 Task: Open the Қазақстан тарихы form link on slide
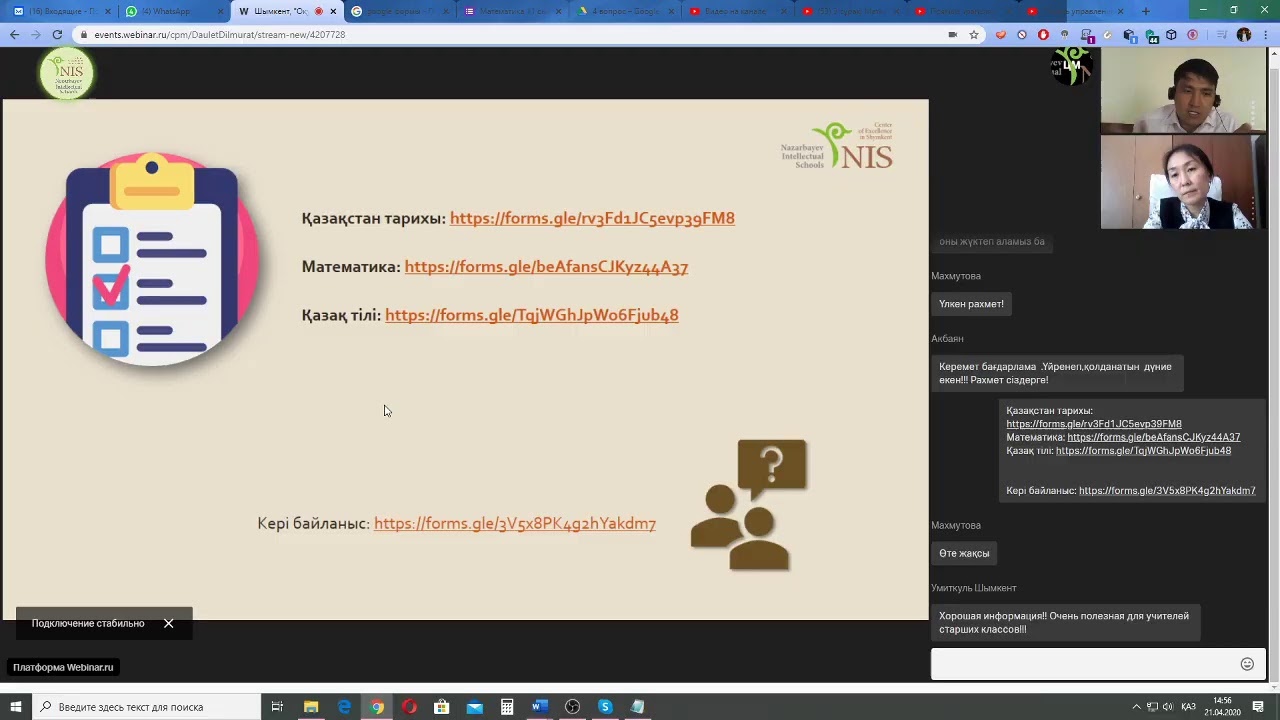point(592,218)
